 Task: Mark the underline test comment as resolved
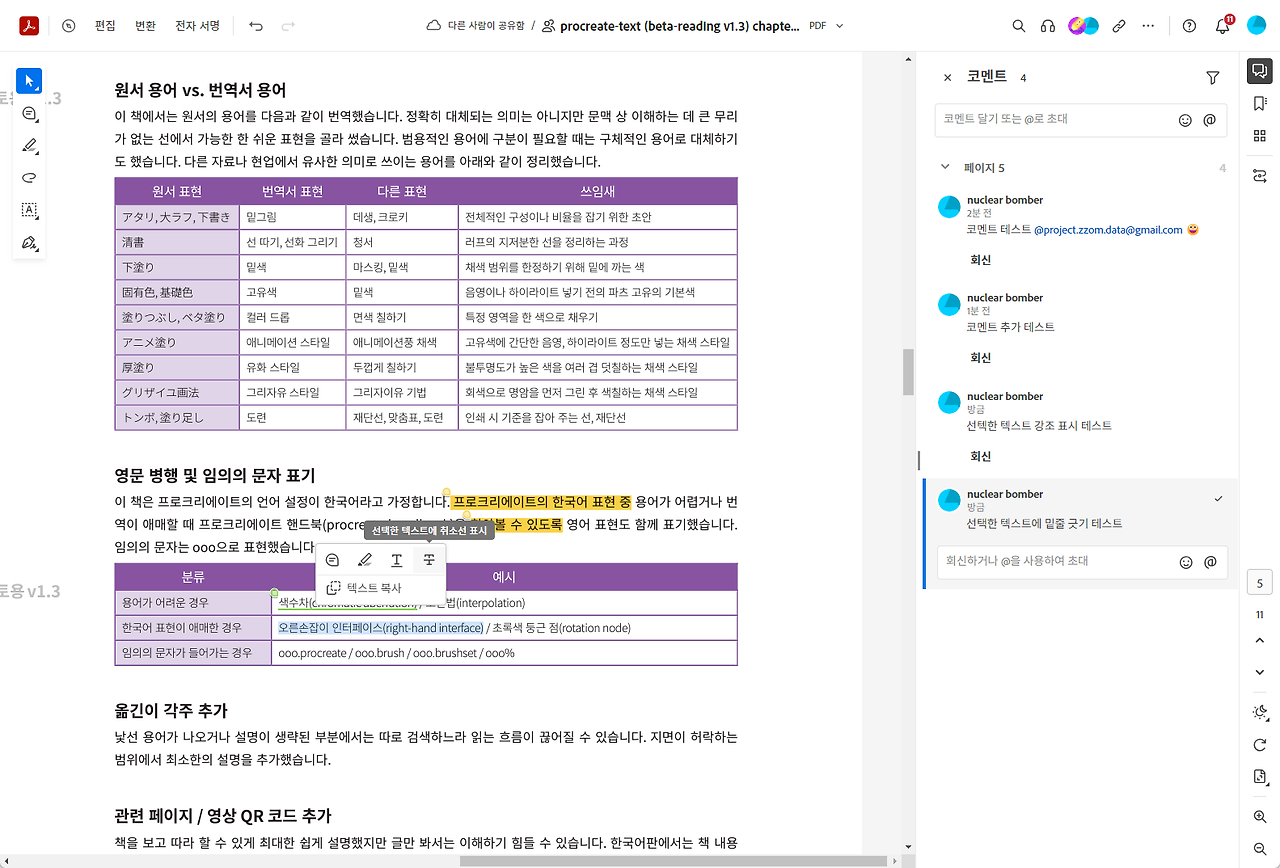pos(1218,498)
